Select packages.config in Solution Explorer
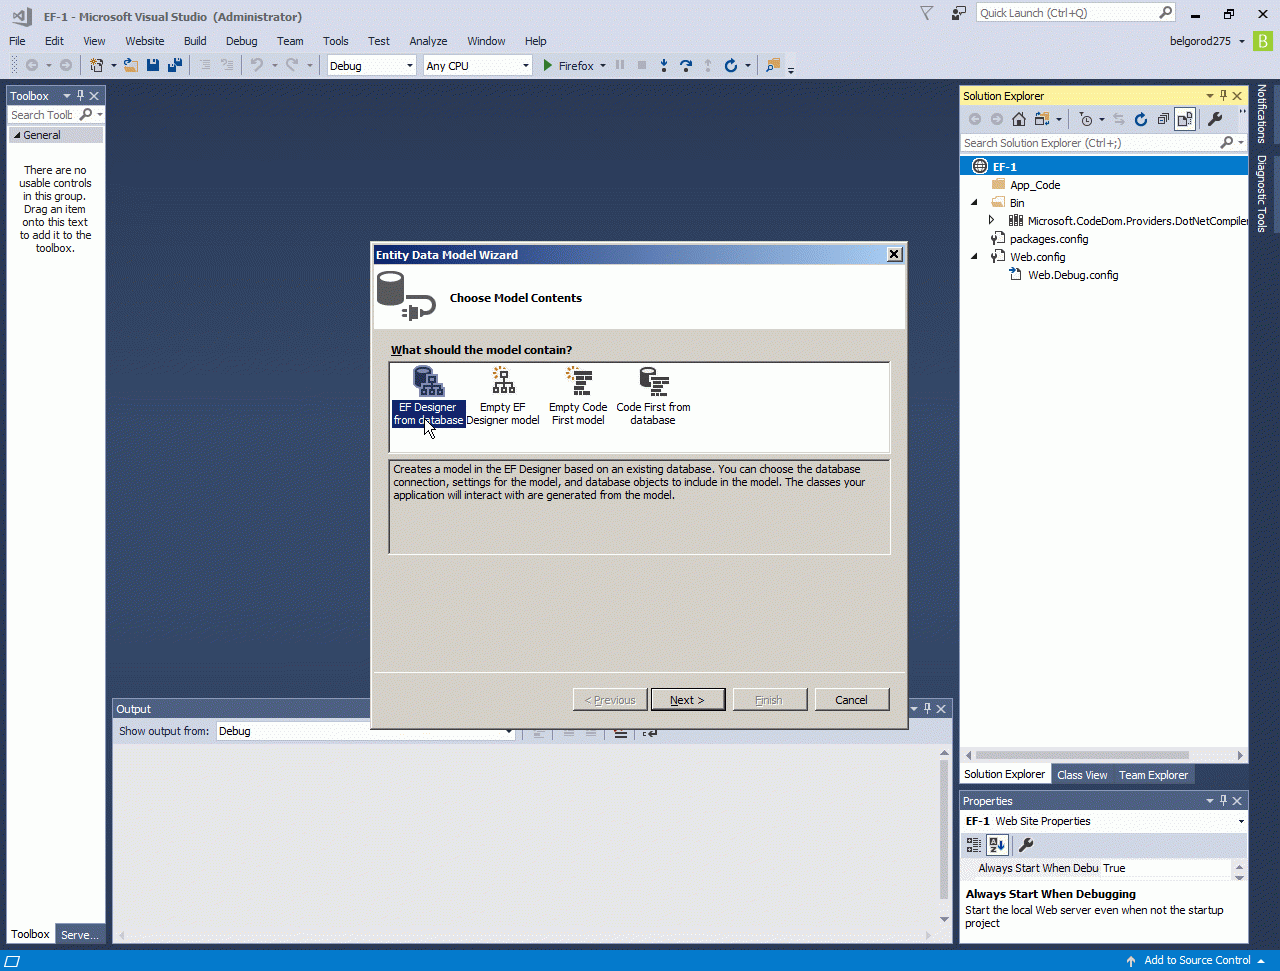The image size is (1280, 971). [x=1049, y=239]
